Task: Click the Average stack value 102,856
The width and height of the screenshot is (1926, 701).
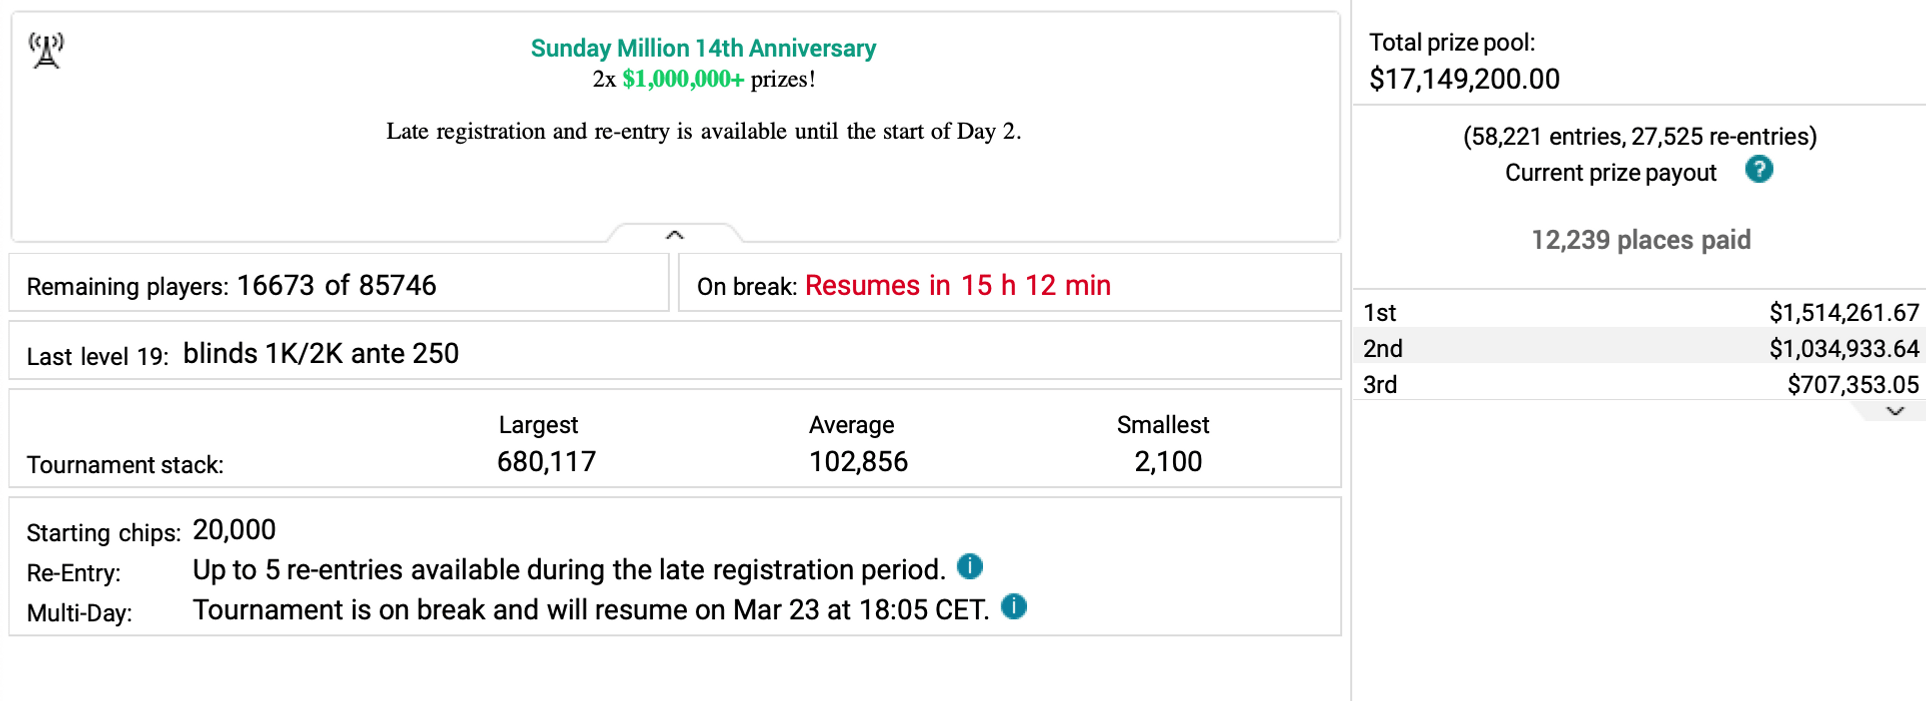Action: (858, 461)
